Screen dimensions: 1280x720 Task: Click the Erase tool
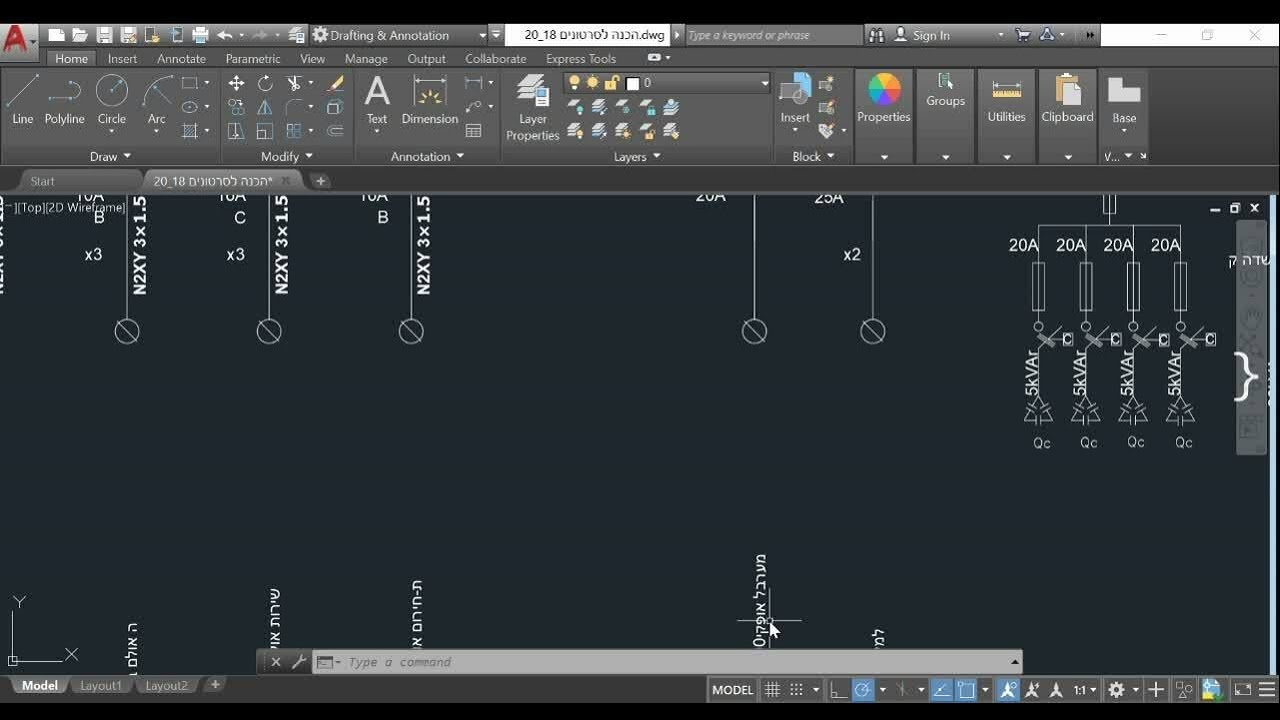tap(336, 83)
